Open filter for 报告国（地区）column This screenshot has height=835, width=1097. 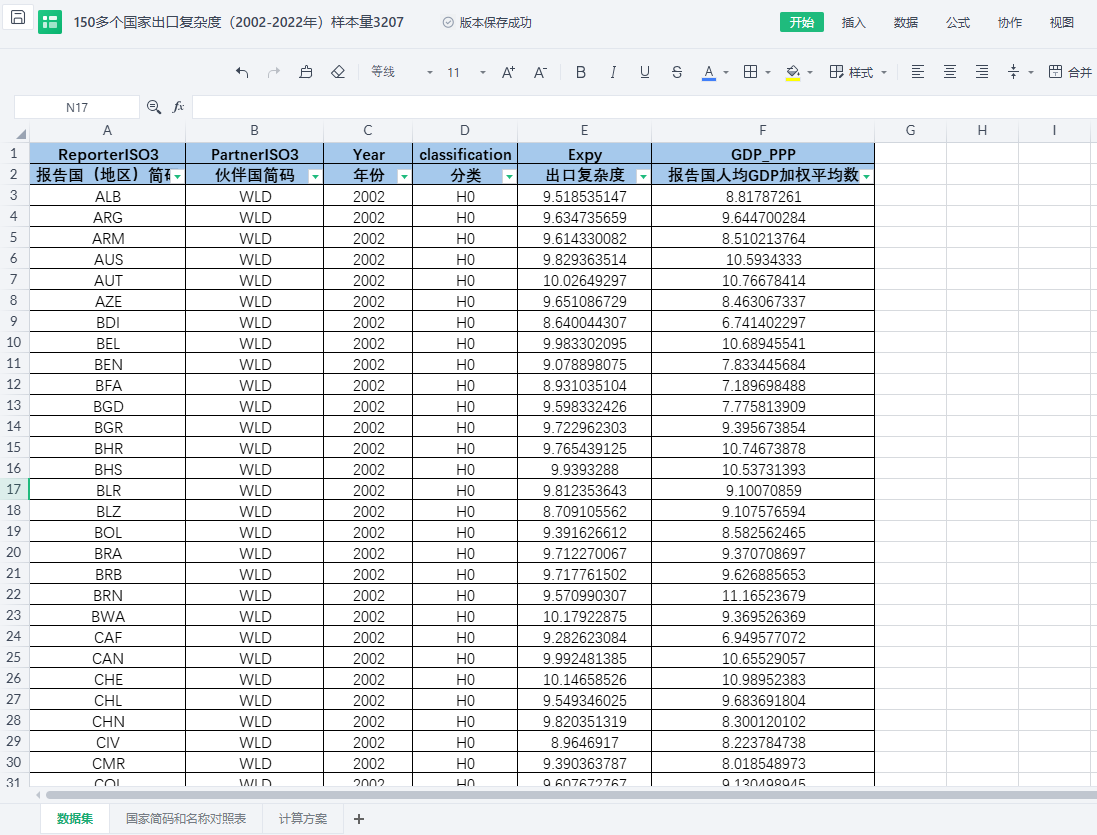point(178,176)
